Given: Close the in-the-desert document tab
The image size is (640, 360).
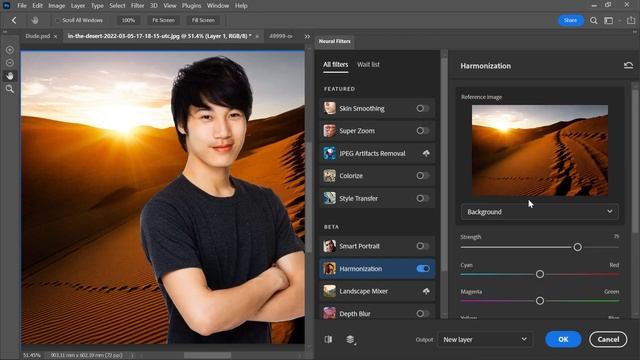Looking at the screenshot, I should point(257,36).
